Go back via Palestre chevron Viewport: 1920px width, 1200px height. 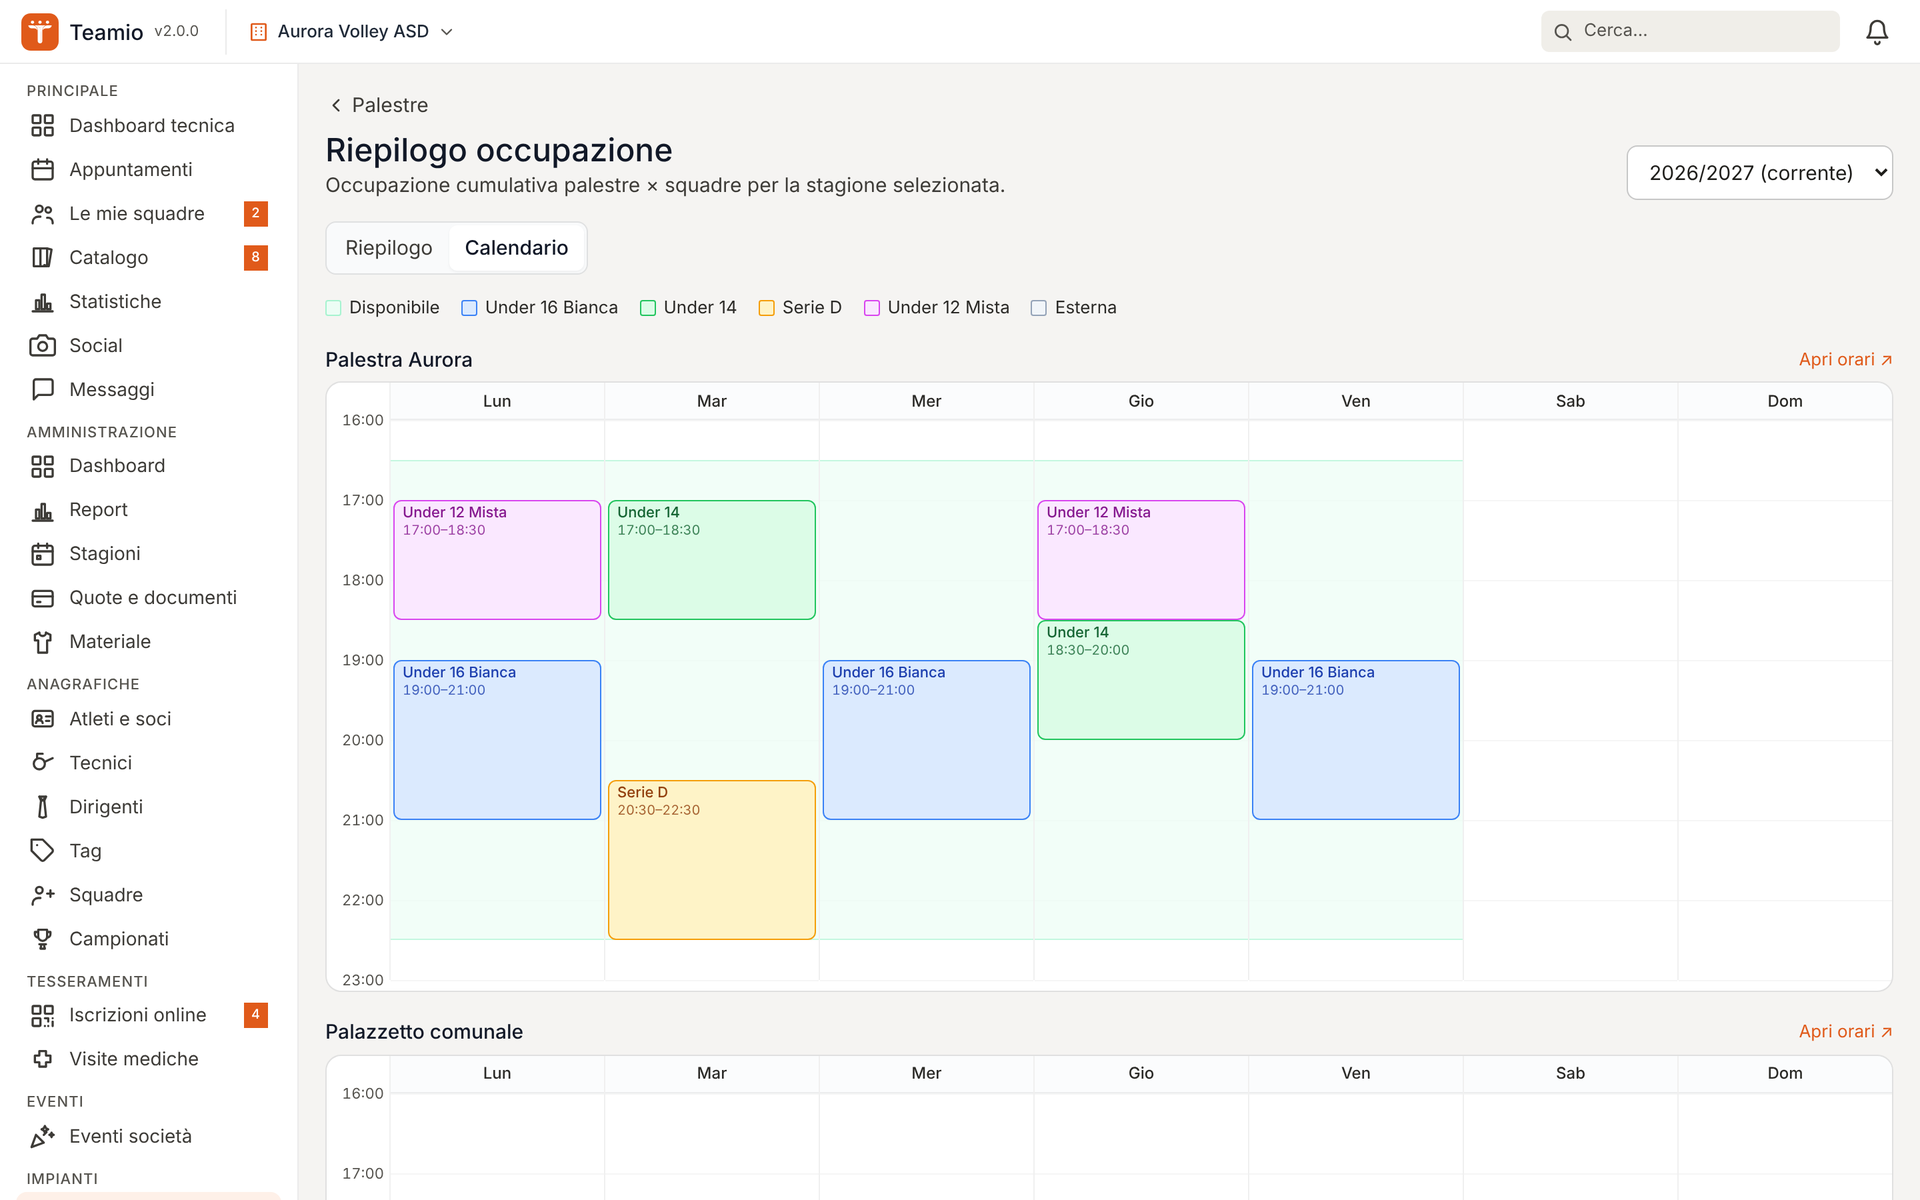(x=336, y=105)
